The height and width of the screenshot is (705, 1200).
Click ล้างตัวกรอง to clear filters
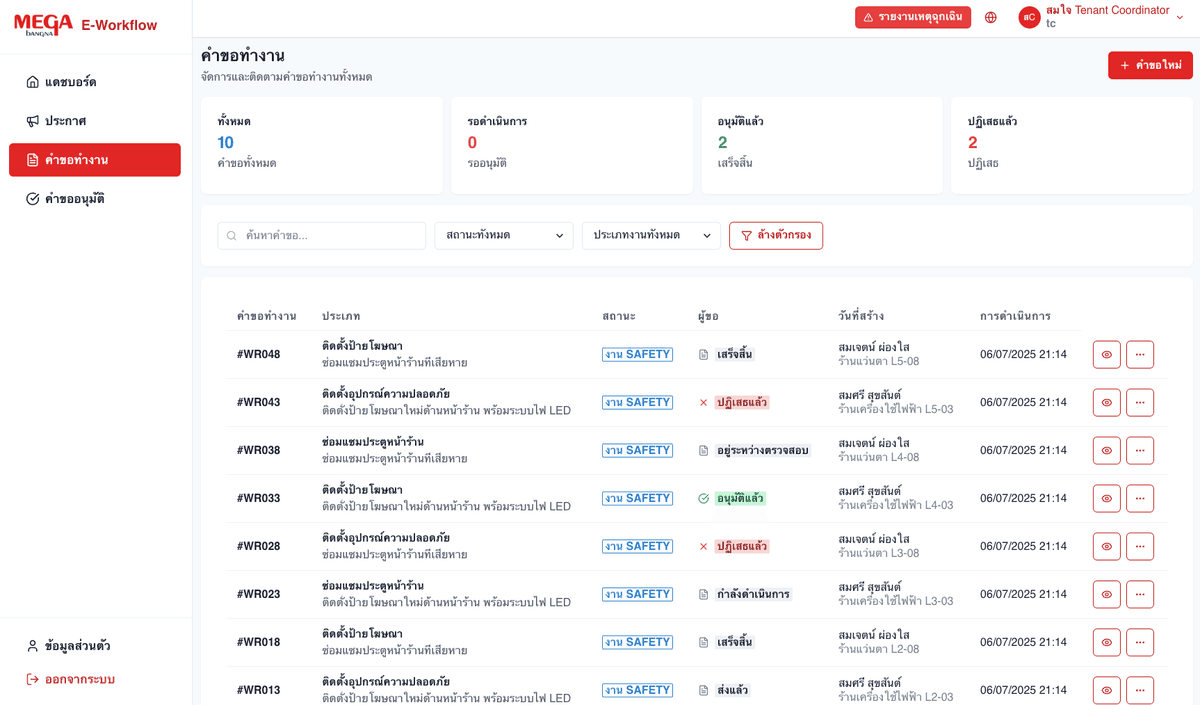pos(776,235)
